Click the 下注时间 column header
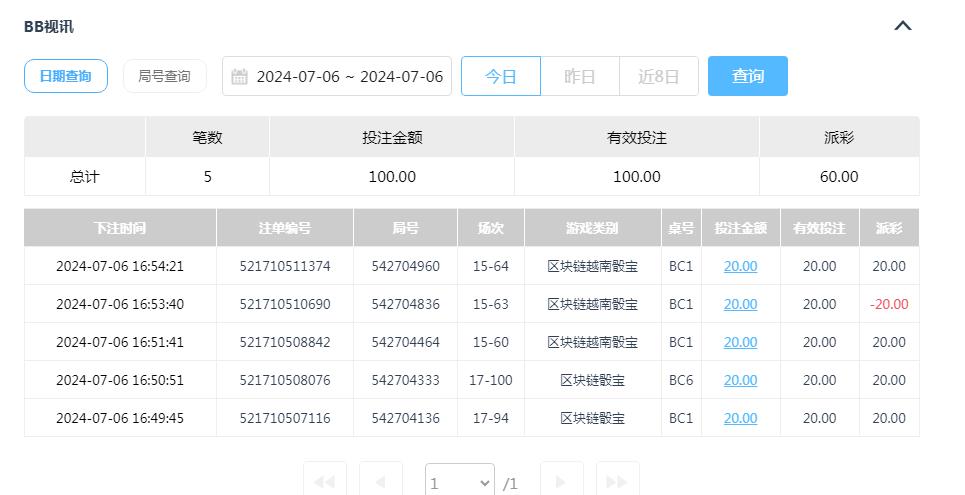The image size is (965, 495). 120,228
